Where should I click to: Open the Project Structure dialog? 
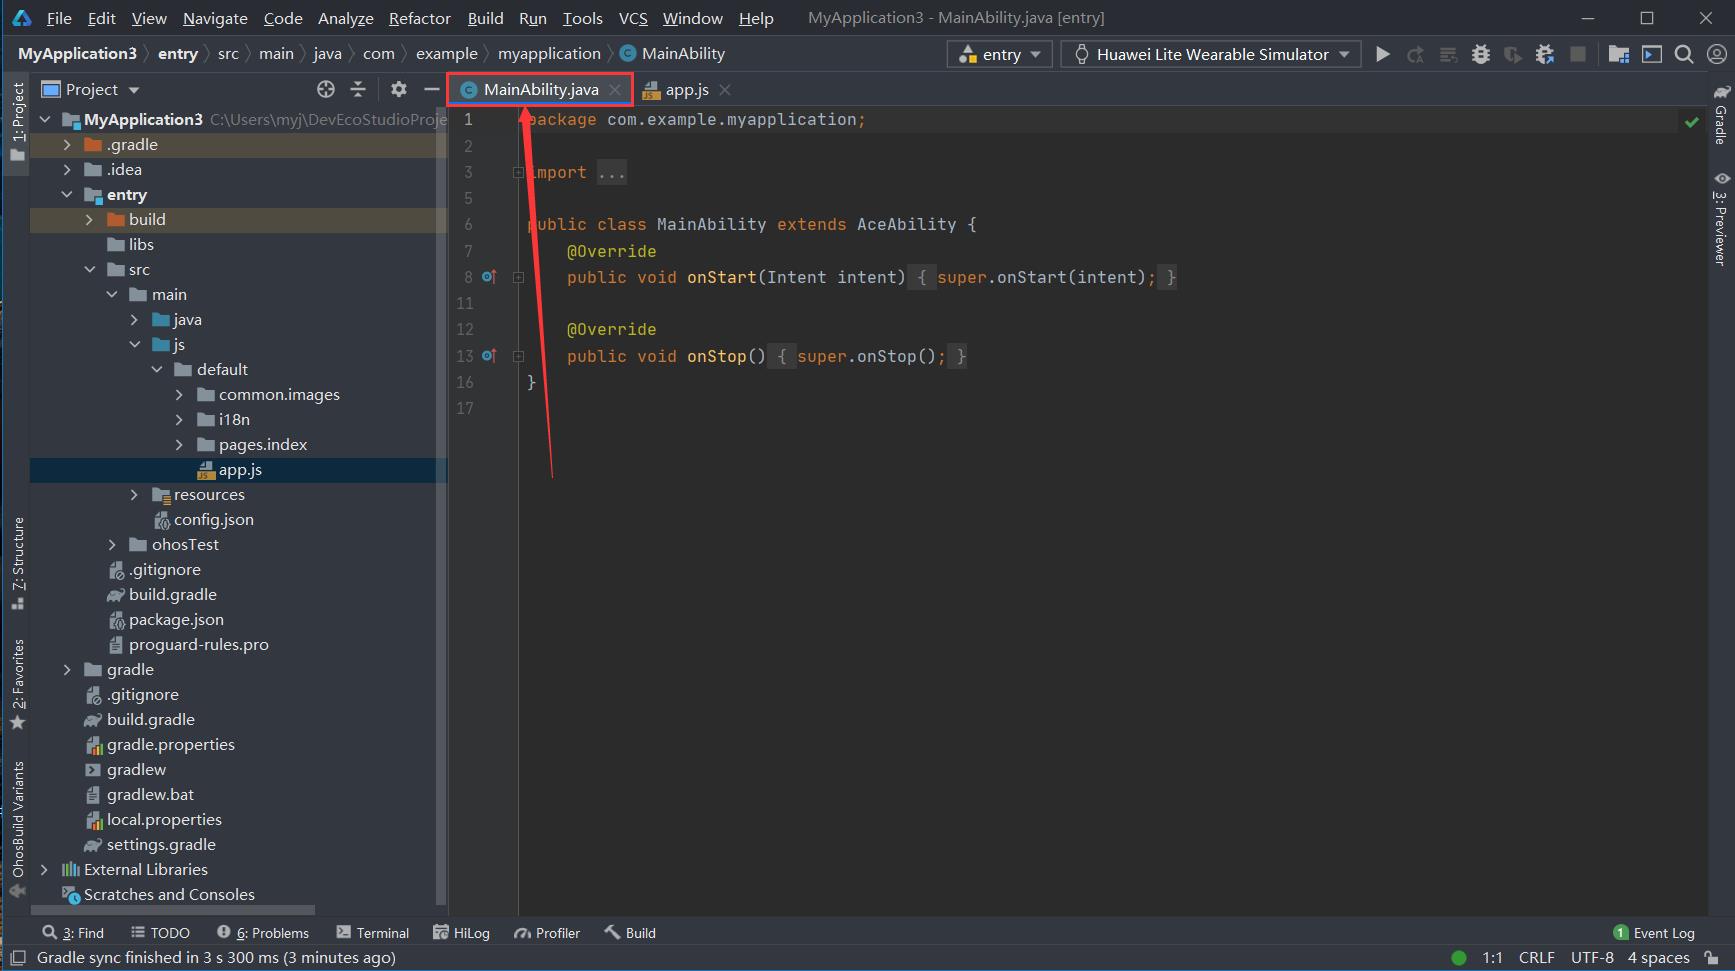click(x=1619, y=54)
